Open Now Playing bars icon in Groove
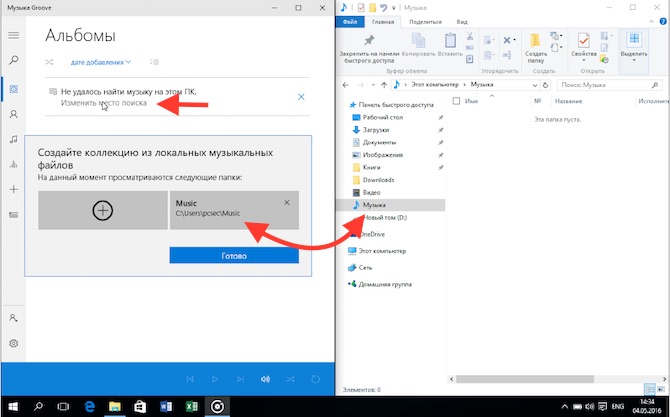670x417 pixels. coord(14,164)
